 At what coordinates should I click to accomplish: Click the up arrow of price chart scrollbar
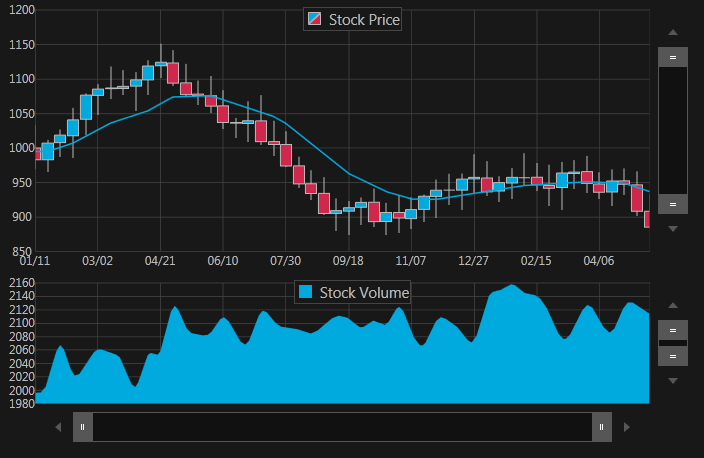[x=672, y=32]
